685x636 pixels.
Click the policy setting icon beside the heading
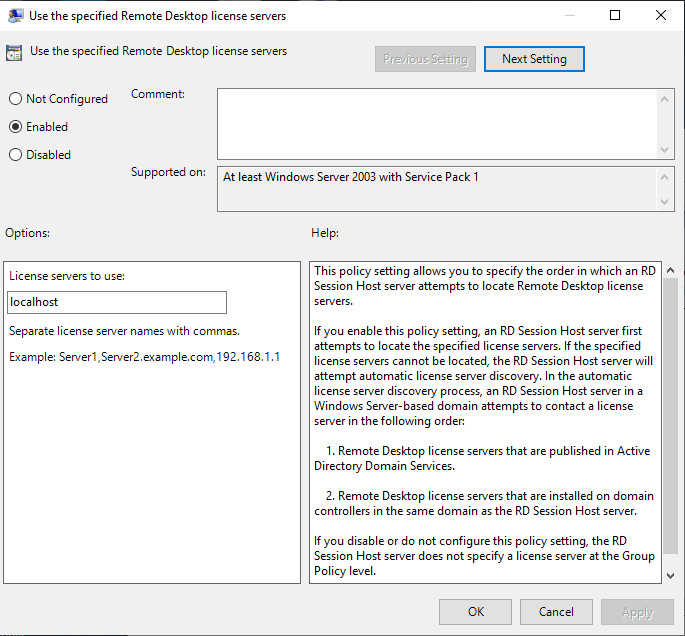tap(14, 53)
